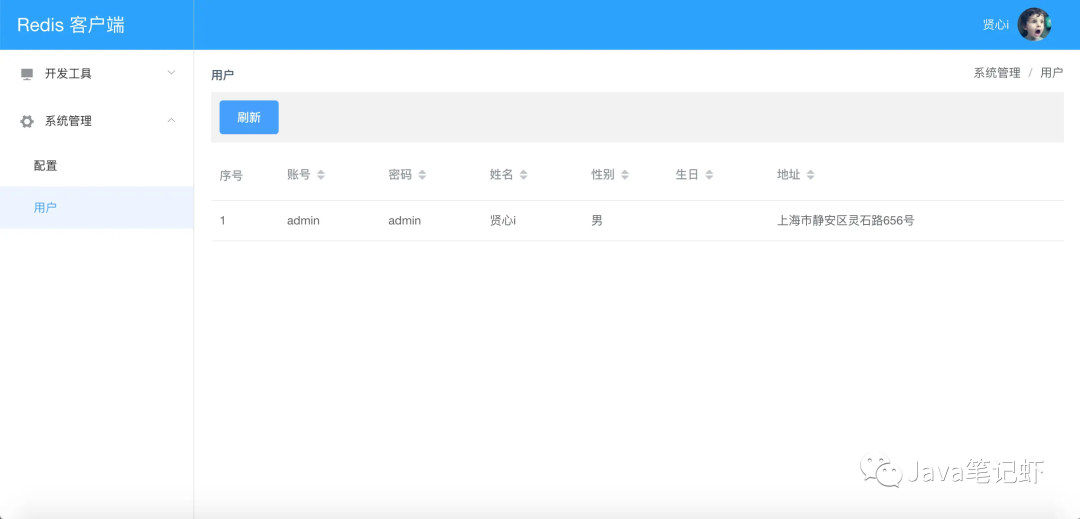Viewport: 1080px width, 519px height.
Task: Sort the table by 生日 column
Action: click(709, 175)
